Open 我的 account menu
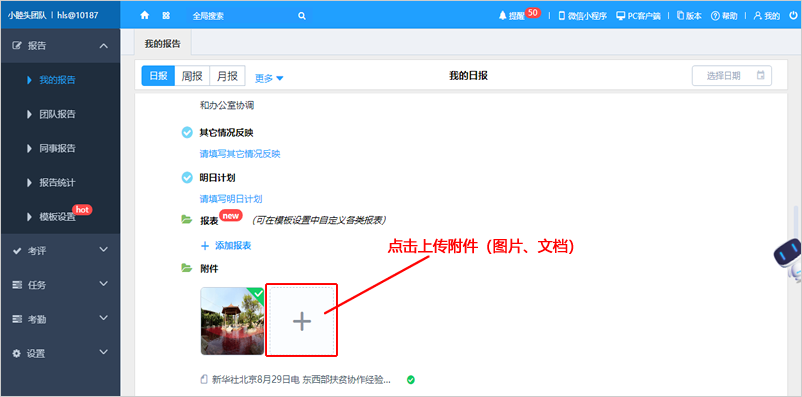Image resolution: width=802 pixels, height=397 pixels. [x=766, y=16]
